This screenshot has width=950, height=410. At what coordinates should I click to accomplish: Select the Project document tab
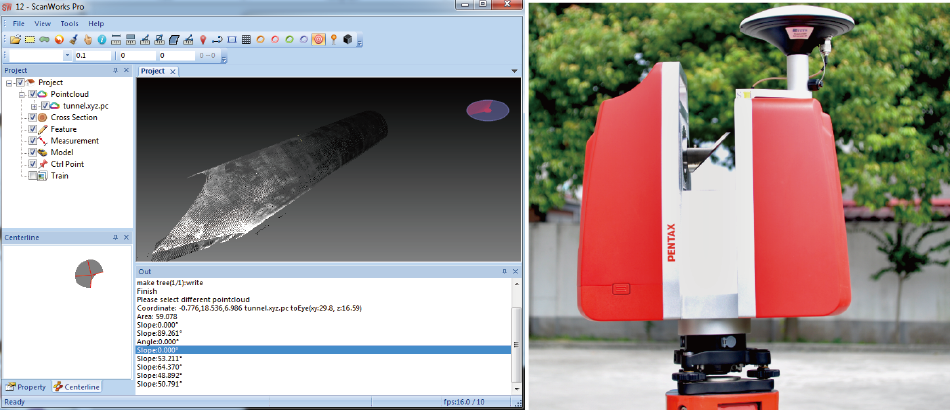[153, 71]
